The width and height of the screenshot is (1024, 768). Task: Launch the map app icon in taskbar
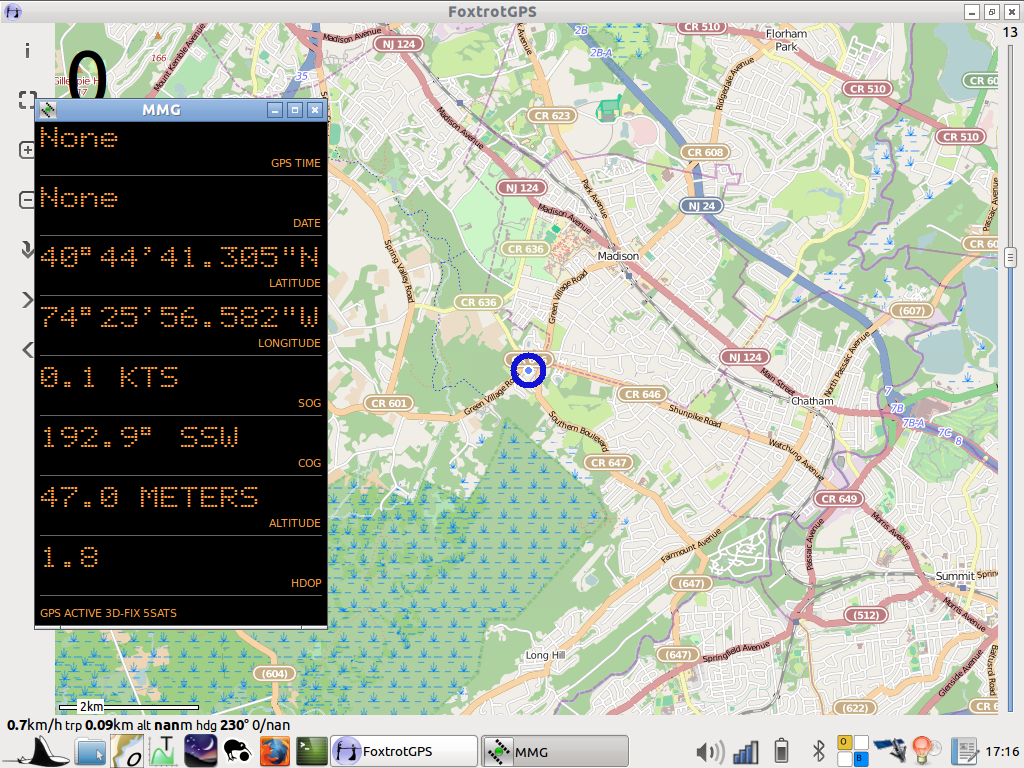[x=127, y=751]
